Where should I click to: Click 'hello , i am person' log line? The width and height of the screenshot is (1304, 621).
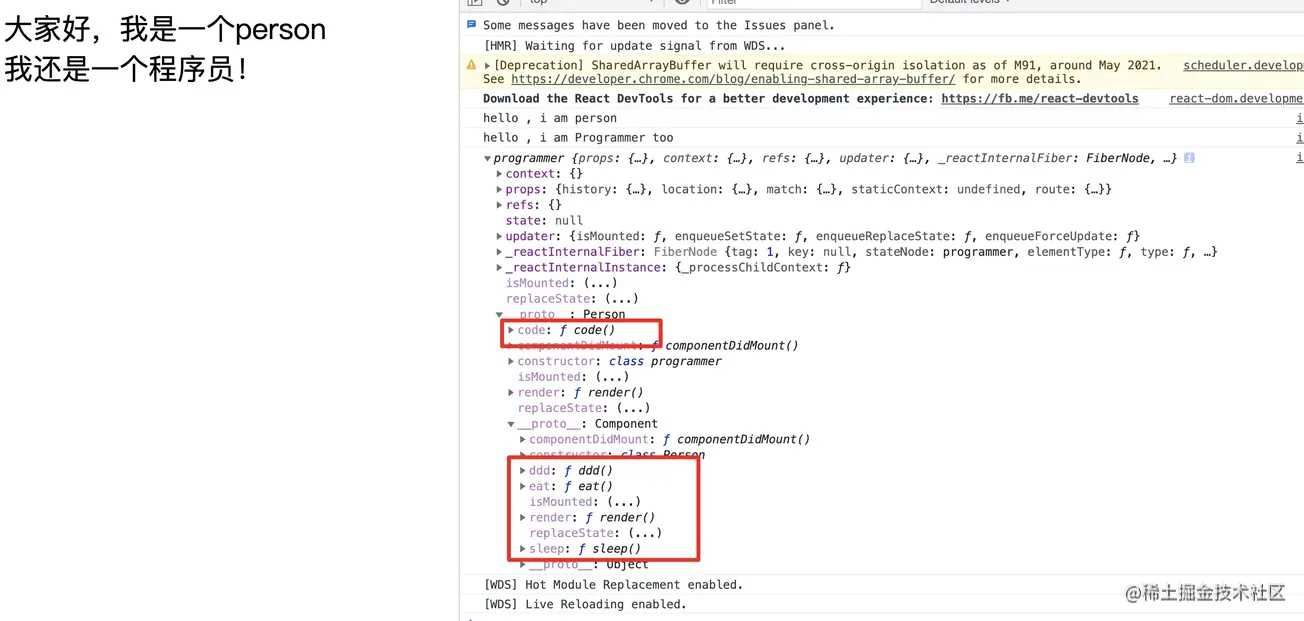tap(550, 118)
